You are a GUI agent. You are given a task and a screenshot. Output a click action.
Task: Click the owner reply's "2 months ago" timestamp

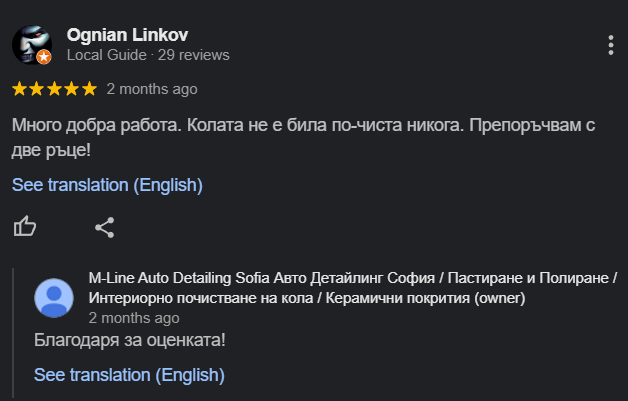(x=134, y=318)
